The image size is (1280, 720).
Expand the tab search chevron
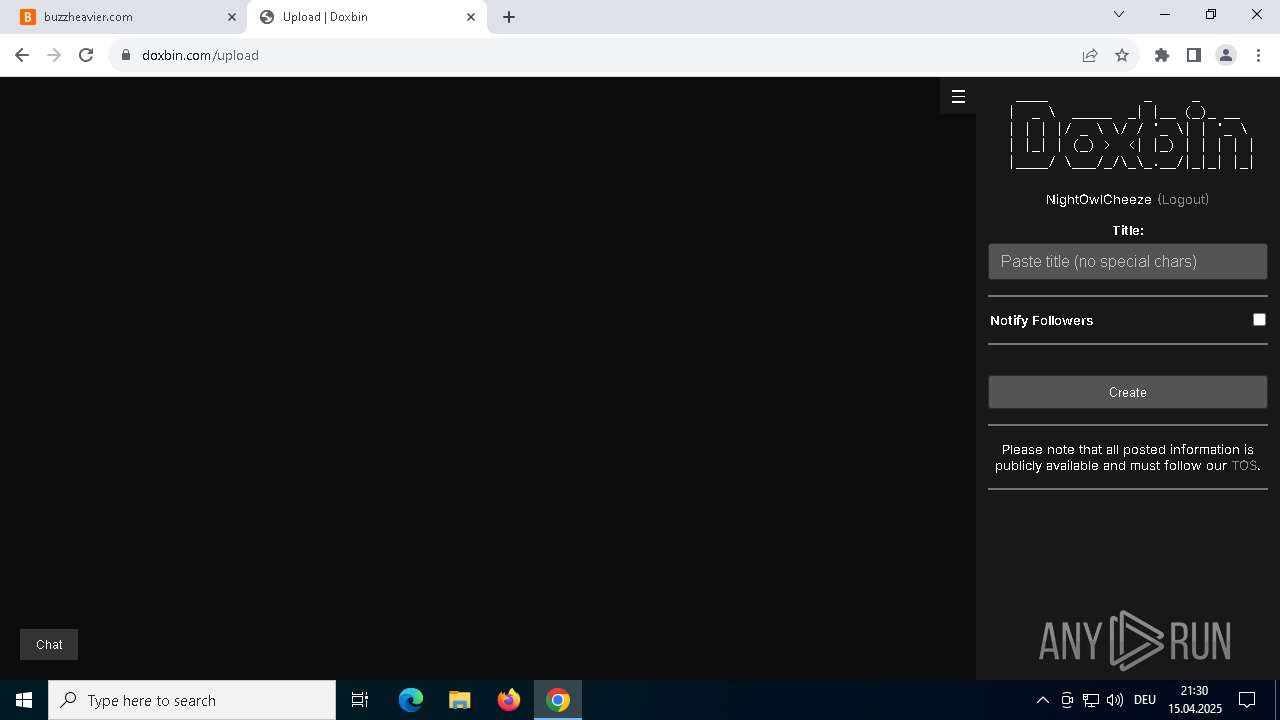pyautogui.click(x=1119, y=14)
